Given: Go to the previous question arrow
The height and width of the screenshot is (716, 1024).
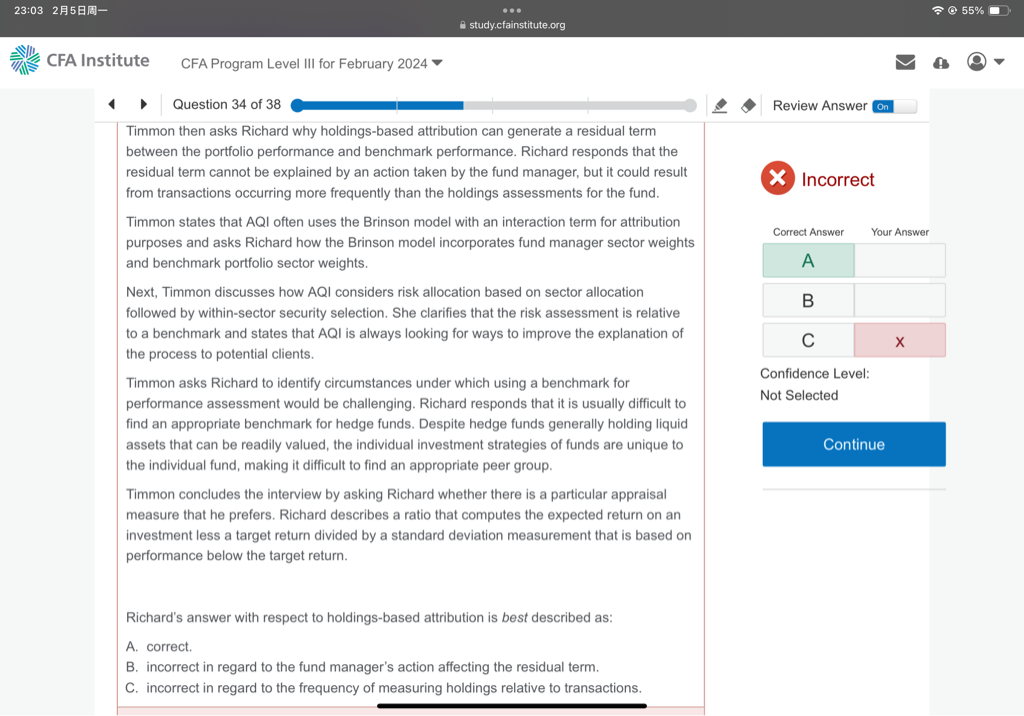Looking at the screenshot, I should [112, 104].
